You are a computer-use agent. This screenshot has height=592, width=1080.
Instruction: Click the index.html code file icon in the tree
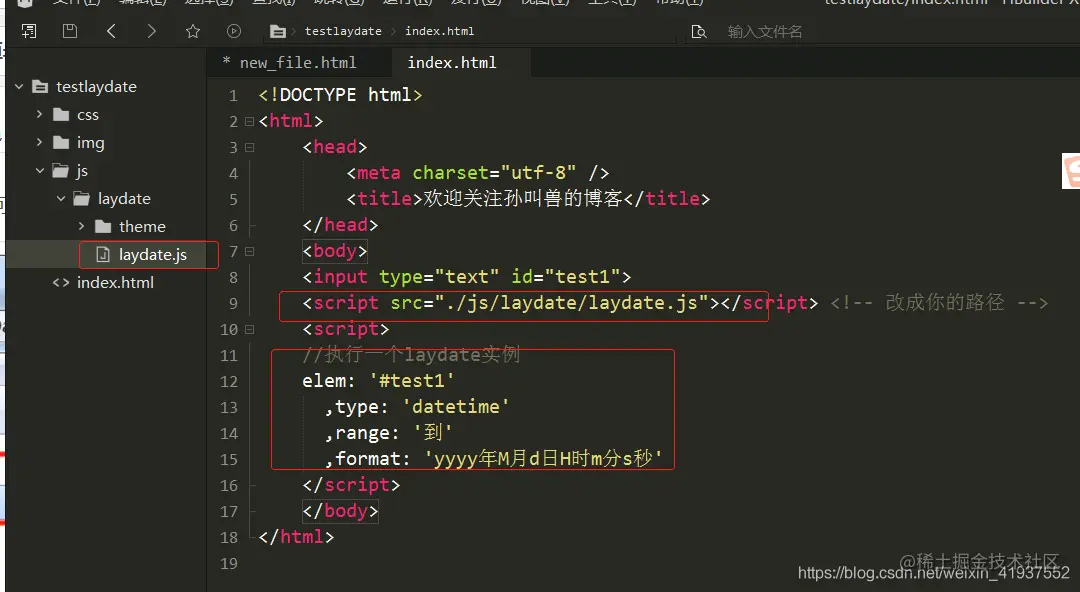tap(61, 283)
